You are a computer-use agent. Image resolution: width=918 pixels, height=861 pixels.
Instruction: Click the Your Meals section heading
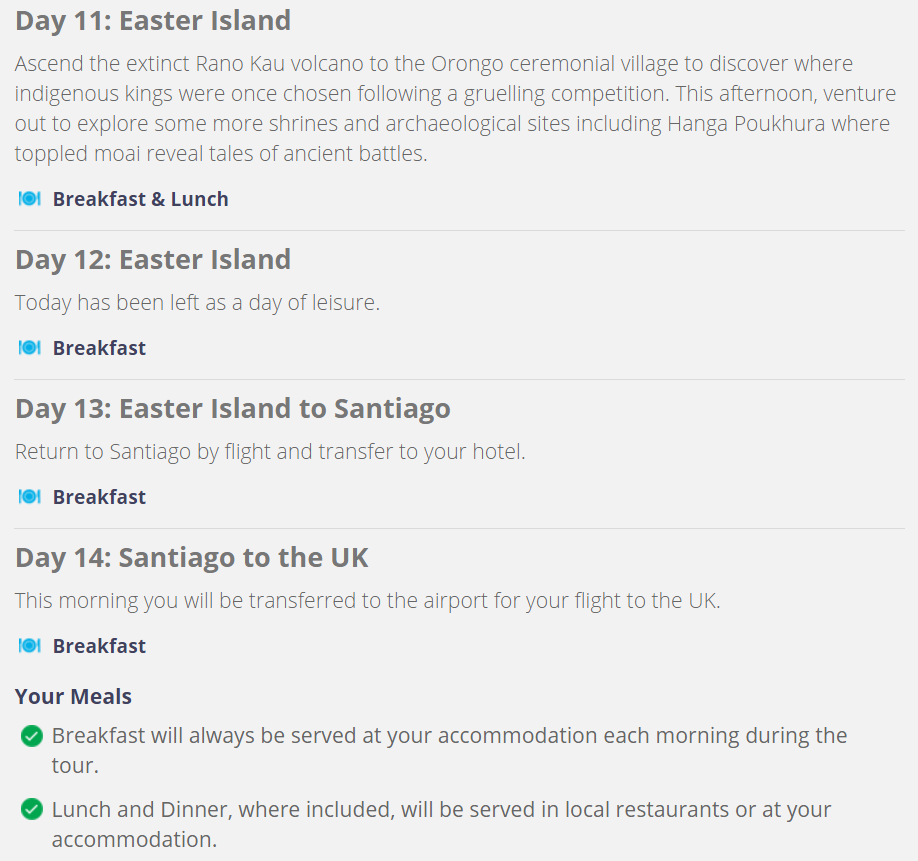[73, 697]
